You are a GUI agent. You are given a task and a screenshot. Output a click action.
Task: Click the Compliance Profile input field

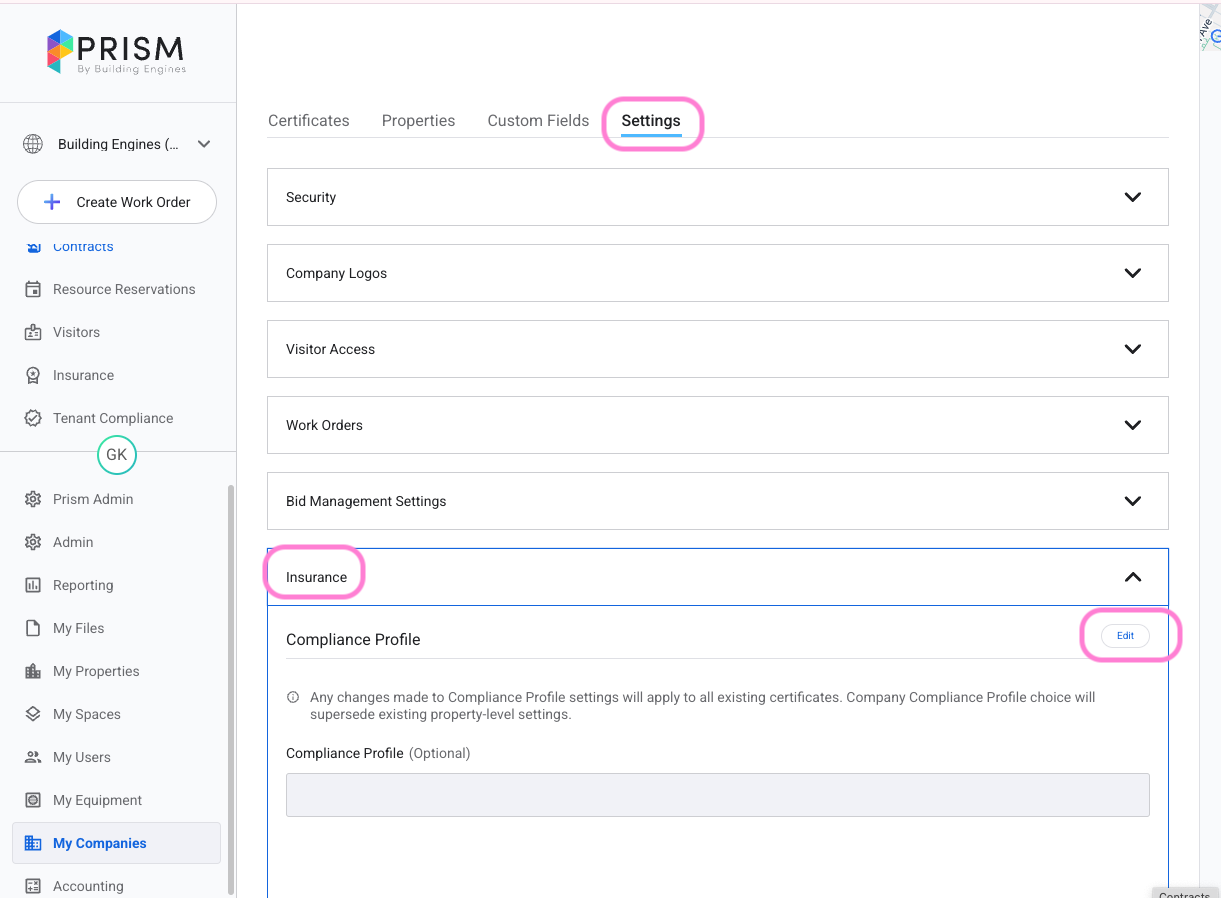(x=717, y=795)
